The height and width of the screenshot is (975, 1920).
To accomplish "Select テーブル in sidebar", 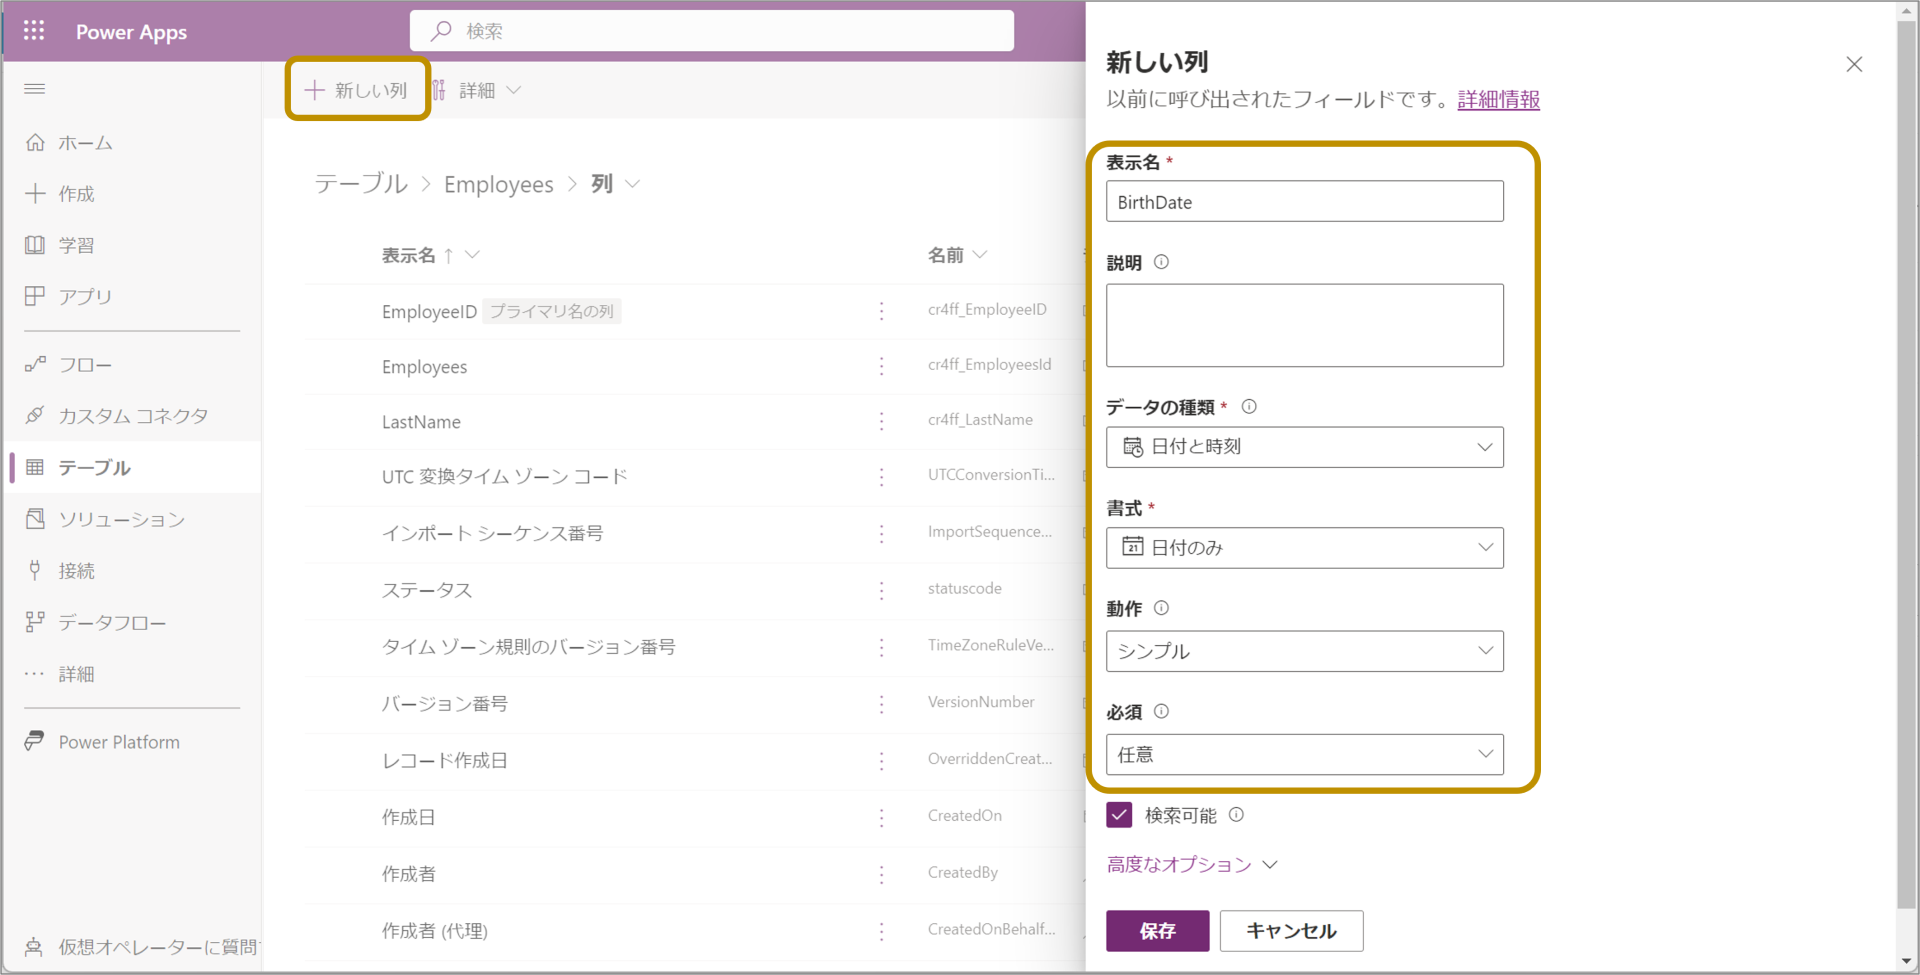I will [x=131, y=467].
